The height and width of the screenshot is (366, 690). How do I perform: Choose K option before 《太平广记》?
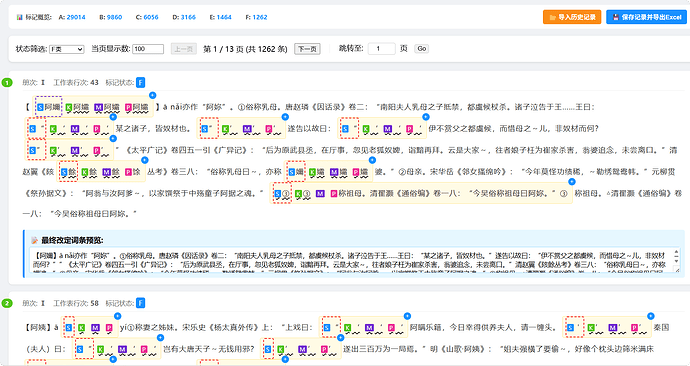pyautogui.click(x=57, y=150)
